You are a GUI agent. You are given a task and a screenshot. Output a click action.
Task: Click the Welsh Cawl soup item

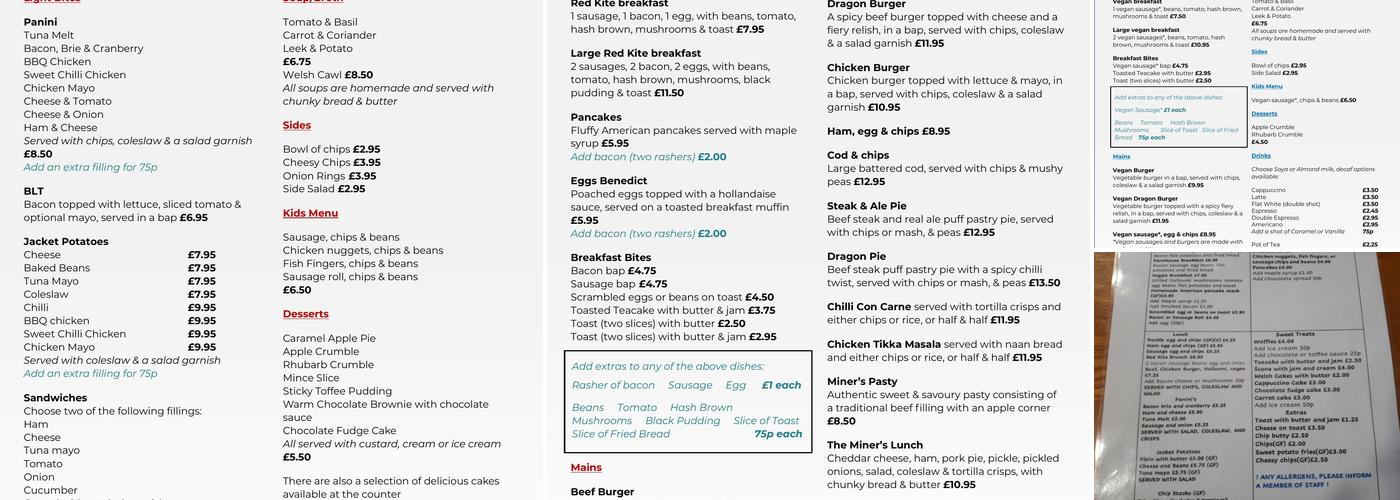point(312,75)
